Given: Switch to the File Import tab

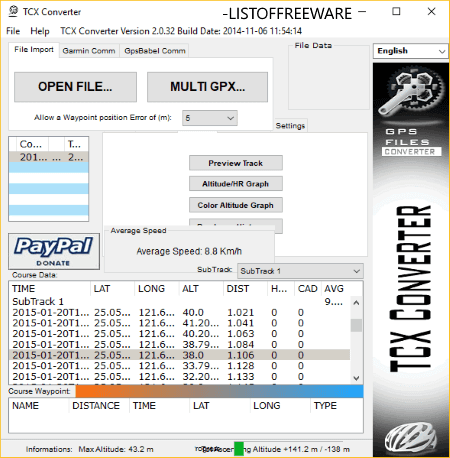Looking at the screenshot, I should pyautogui.click(x=34, y=50).
